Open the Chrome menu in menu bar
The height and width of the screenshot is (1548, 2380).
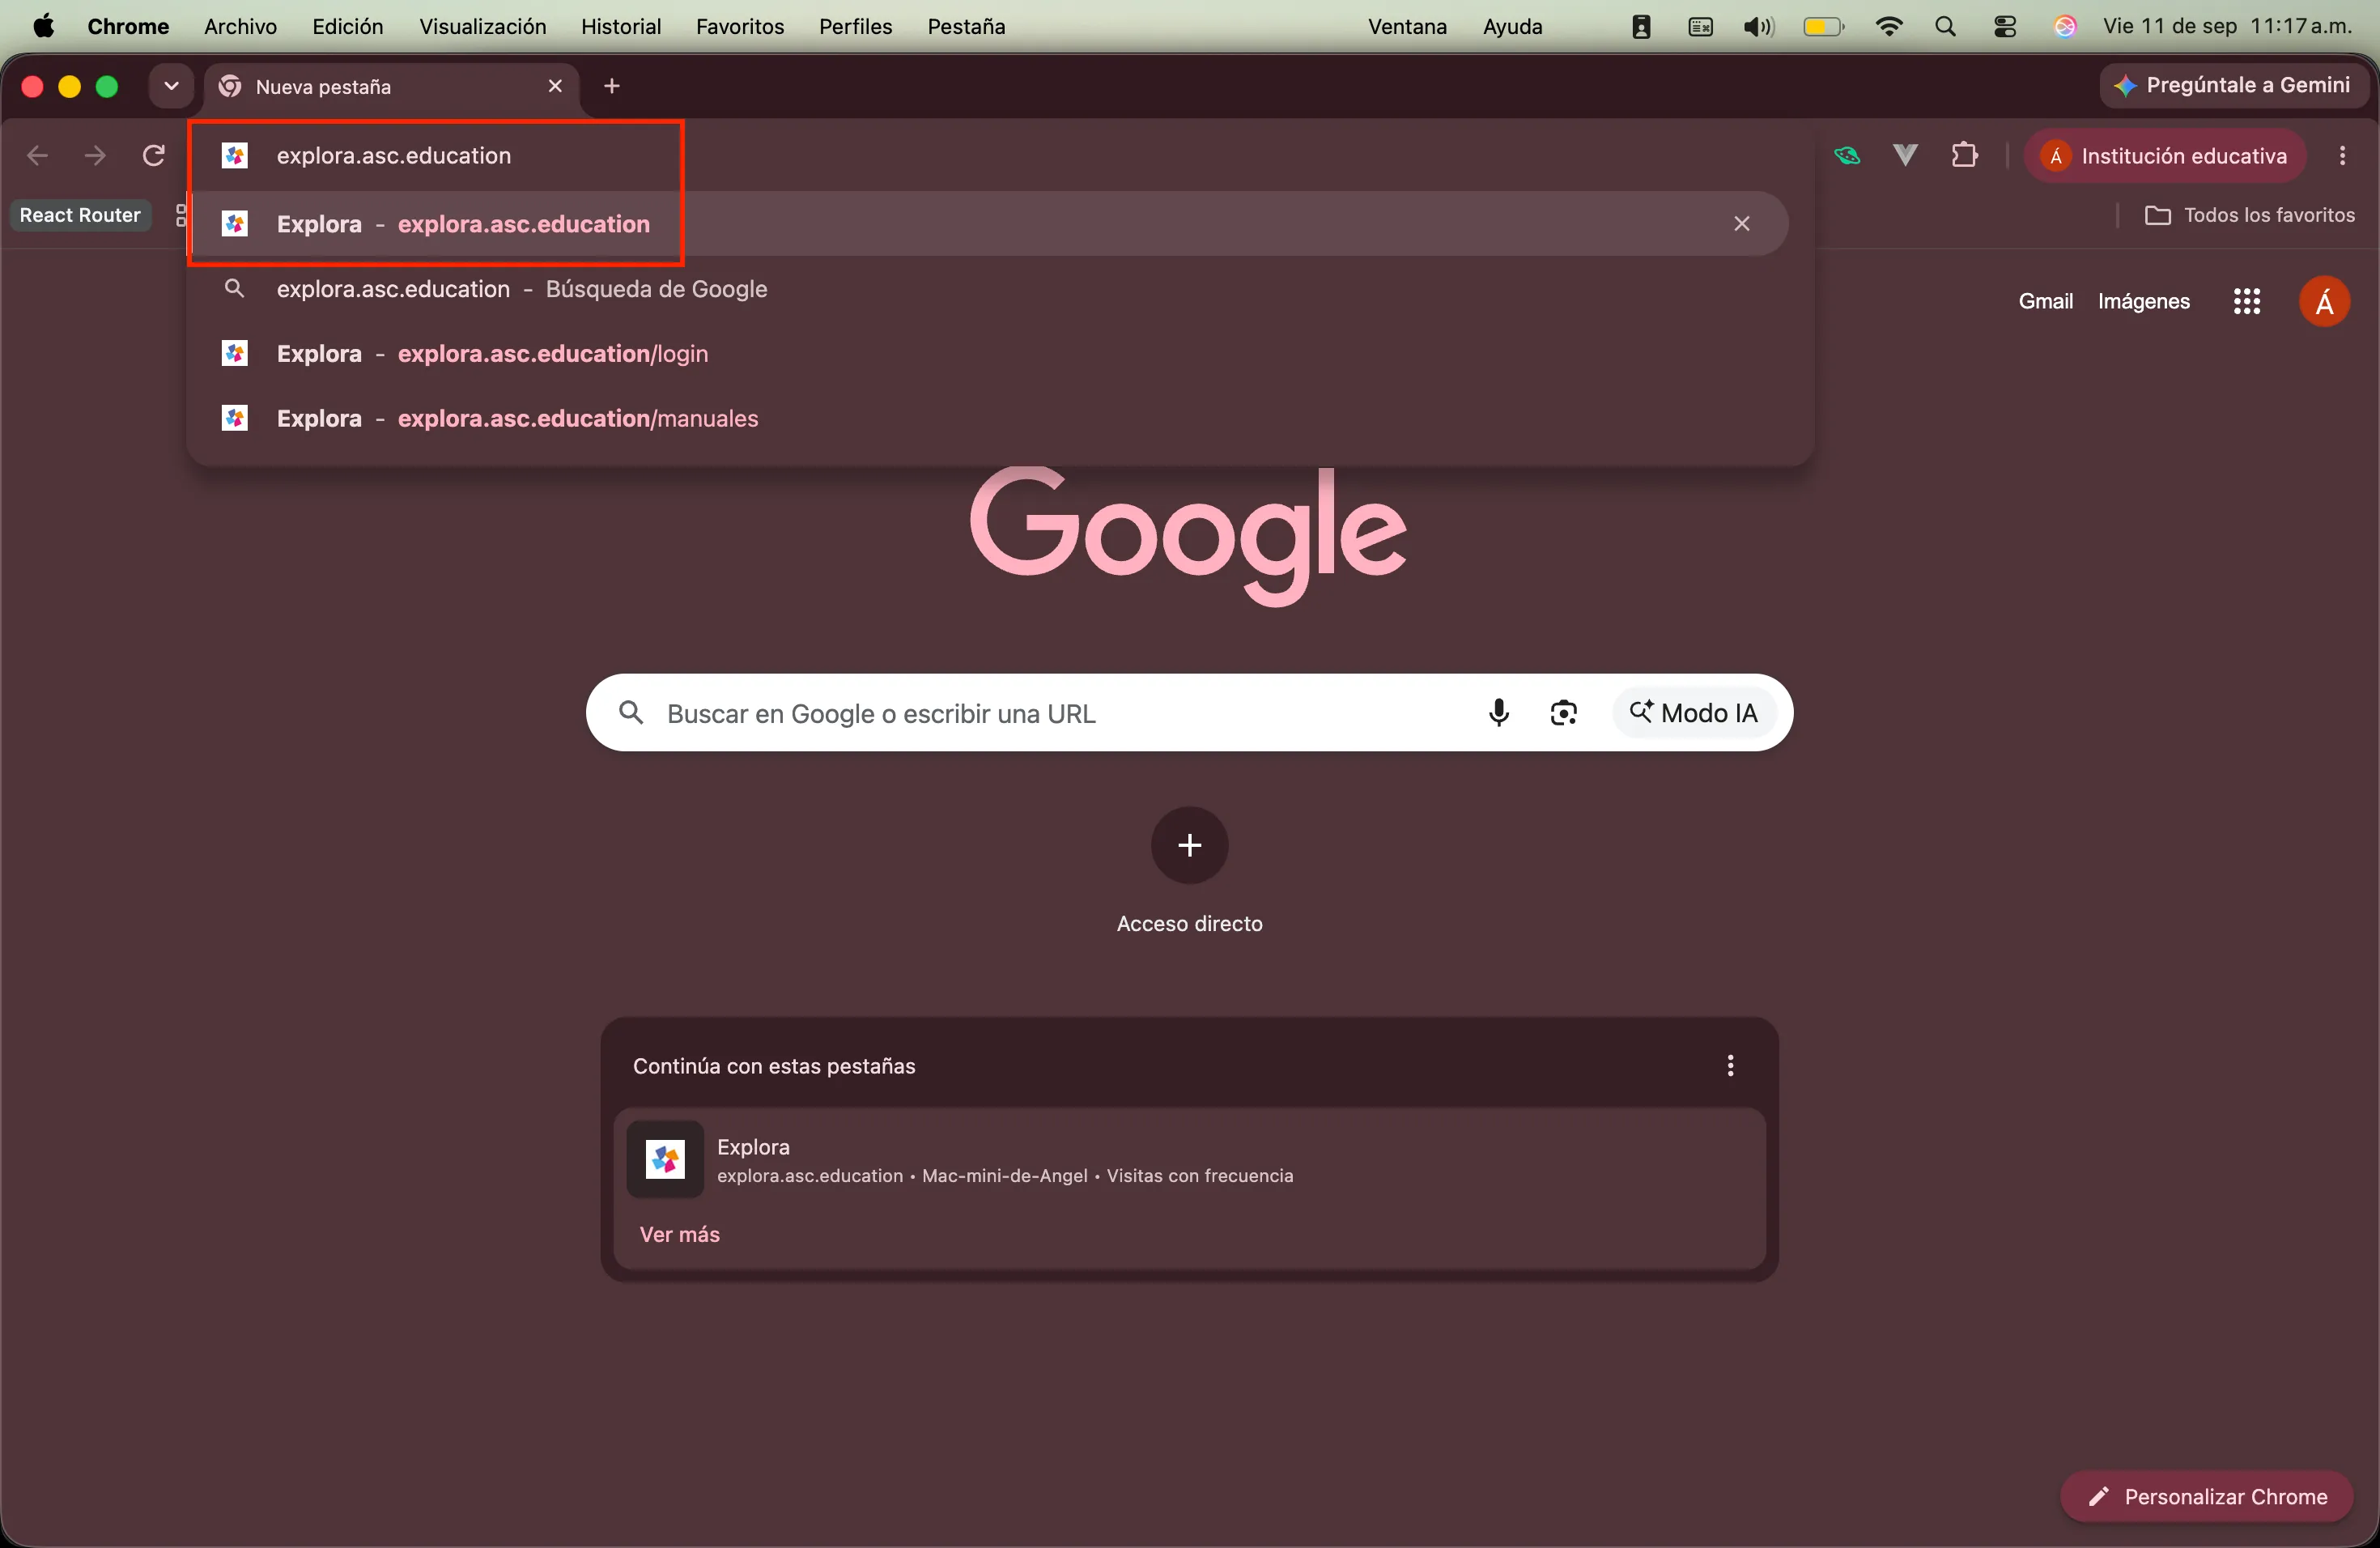128,27
